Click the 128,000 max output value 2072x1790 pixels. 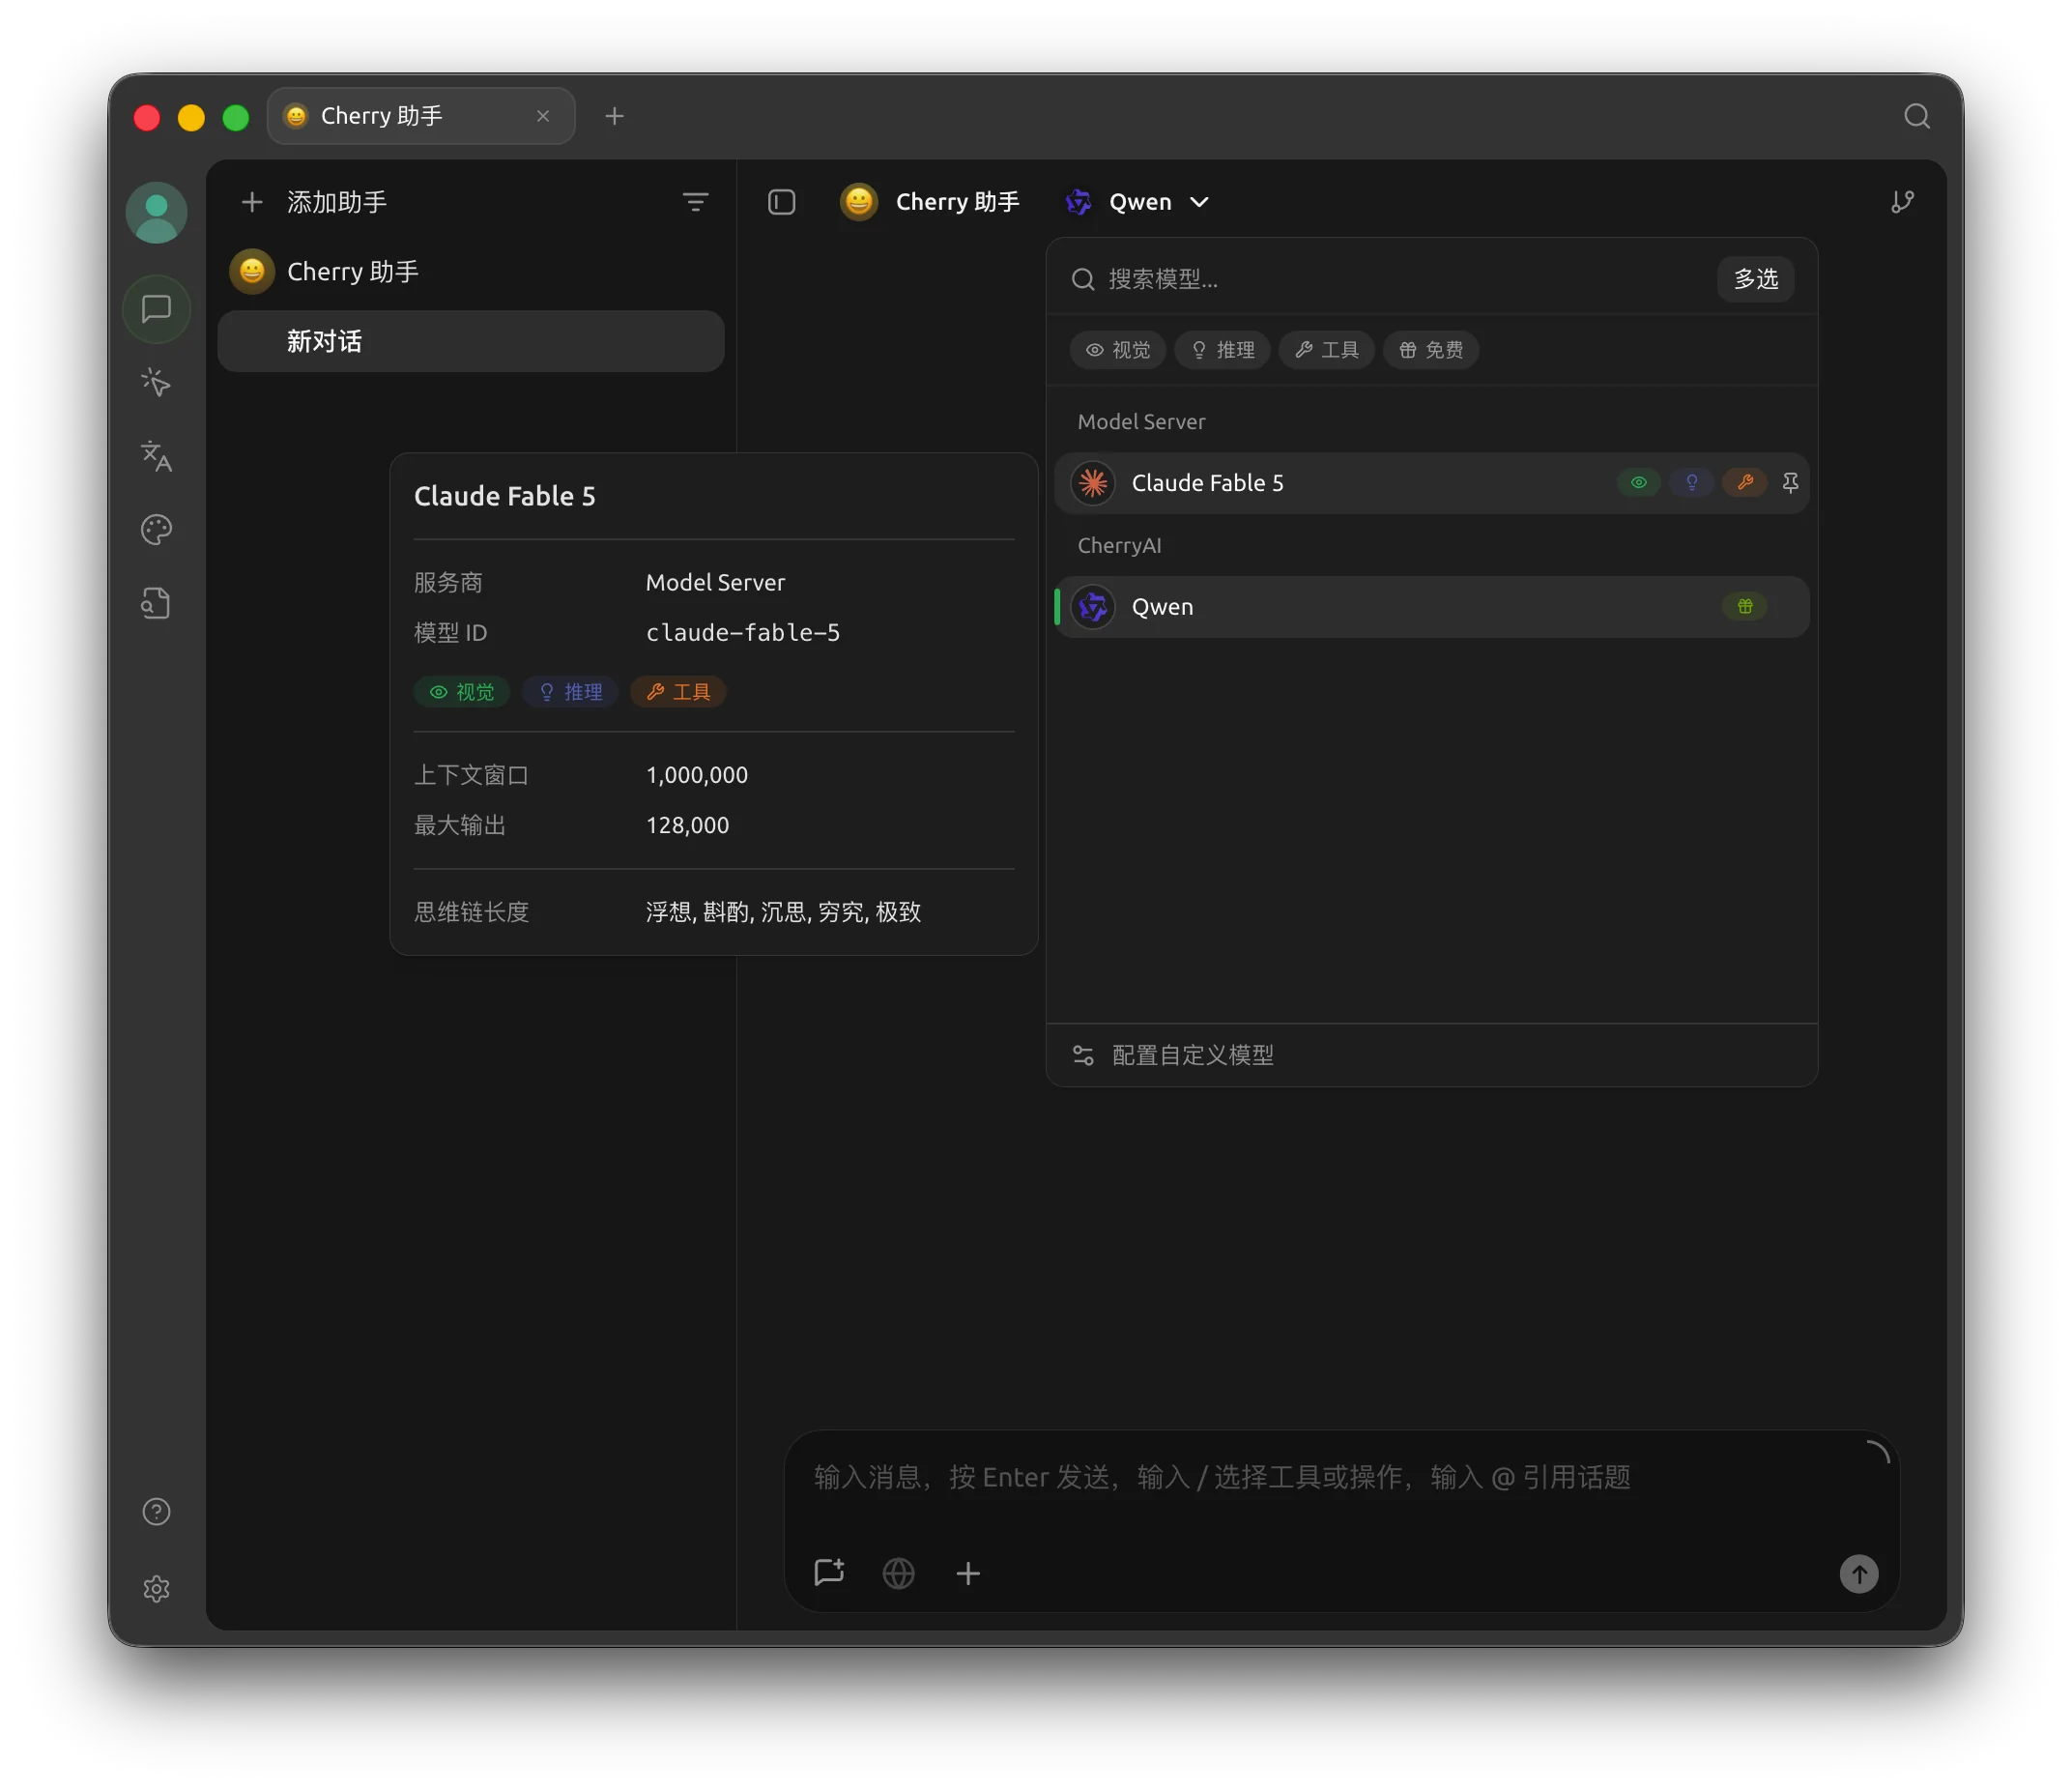[688, 825]
